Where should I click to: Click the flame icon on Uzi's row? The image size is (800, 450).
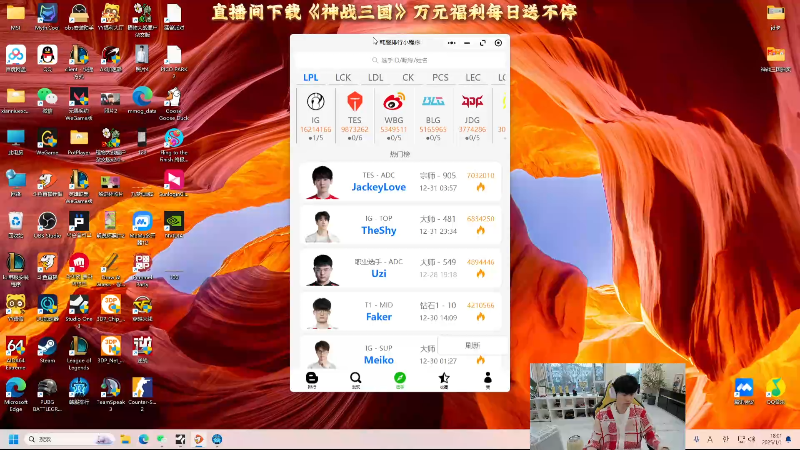point(481,274)
